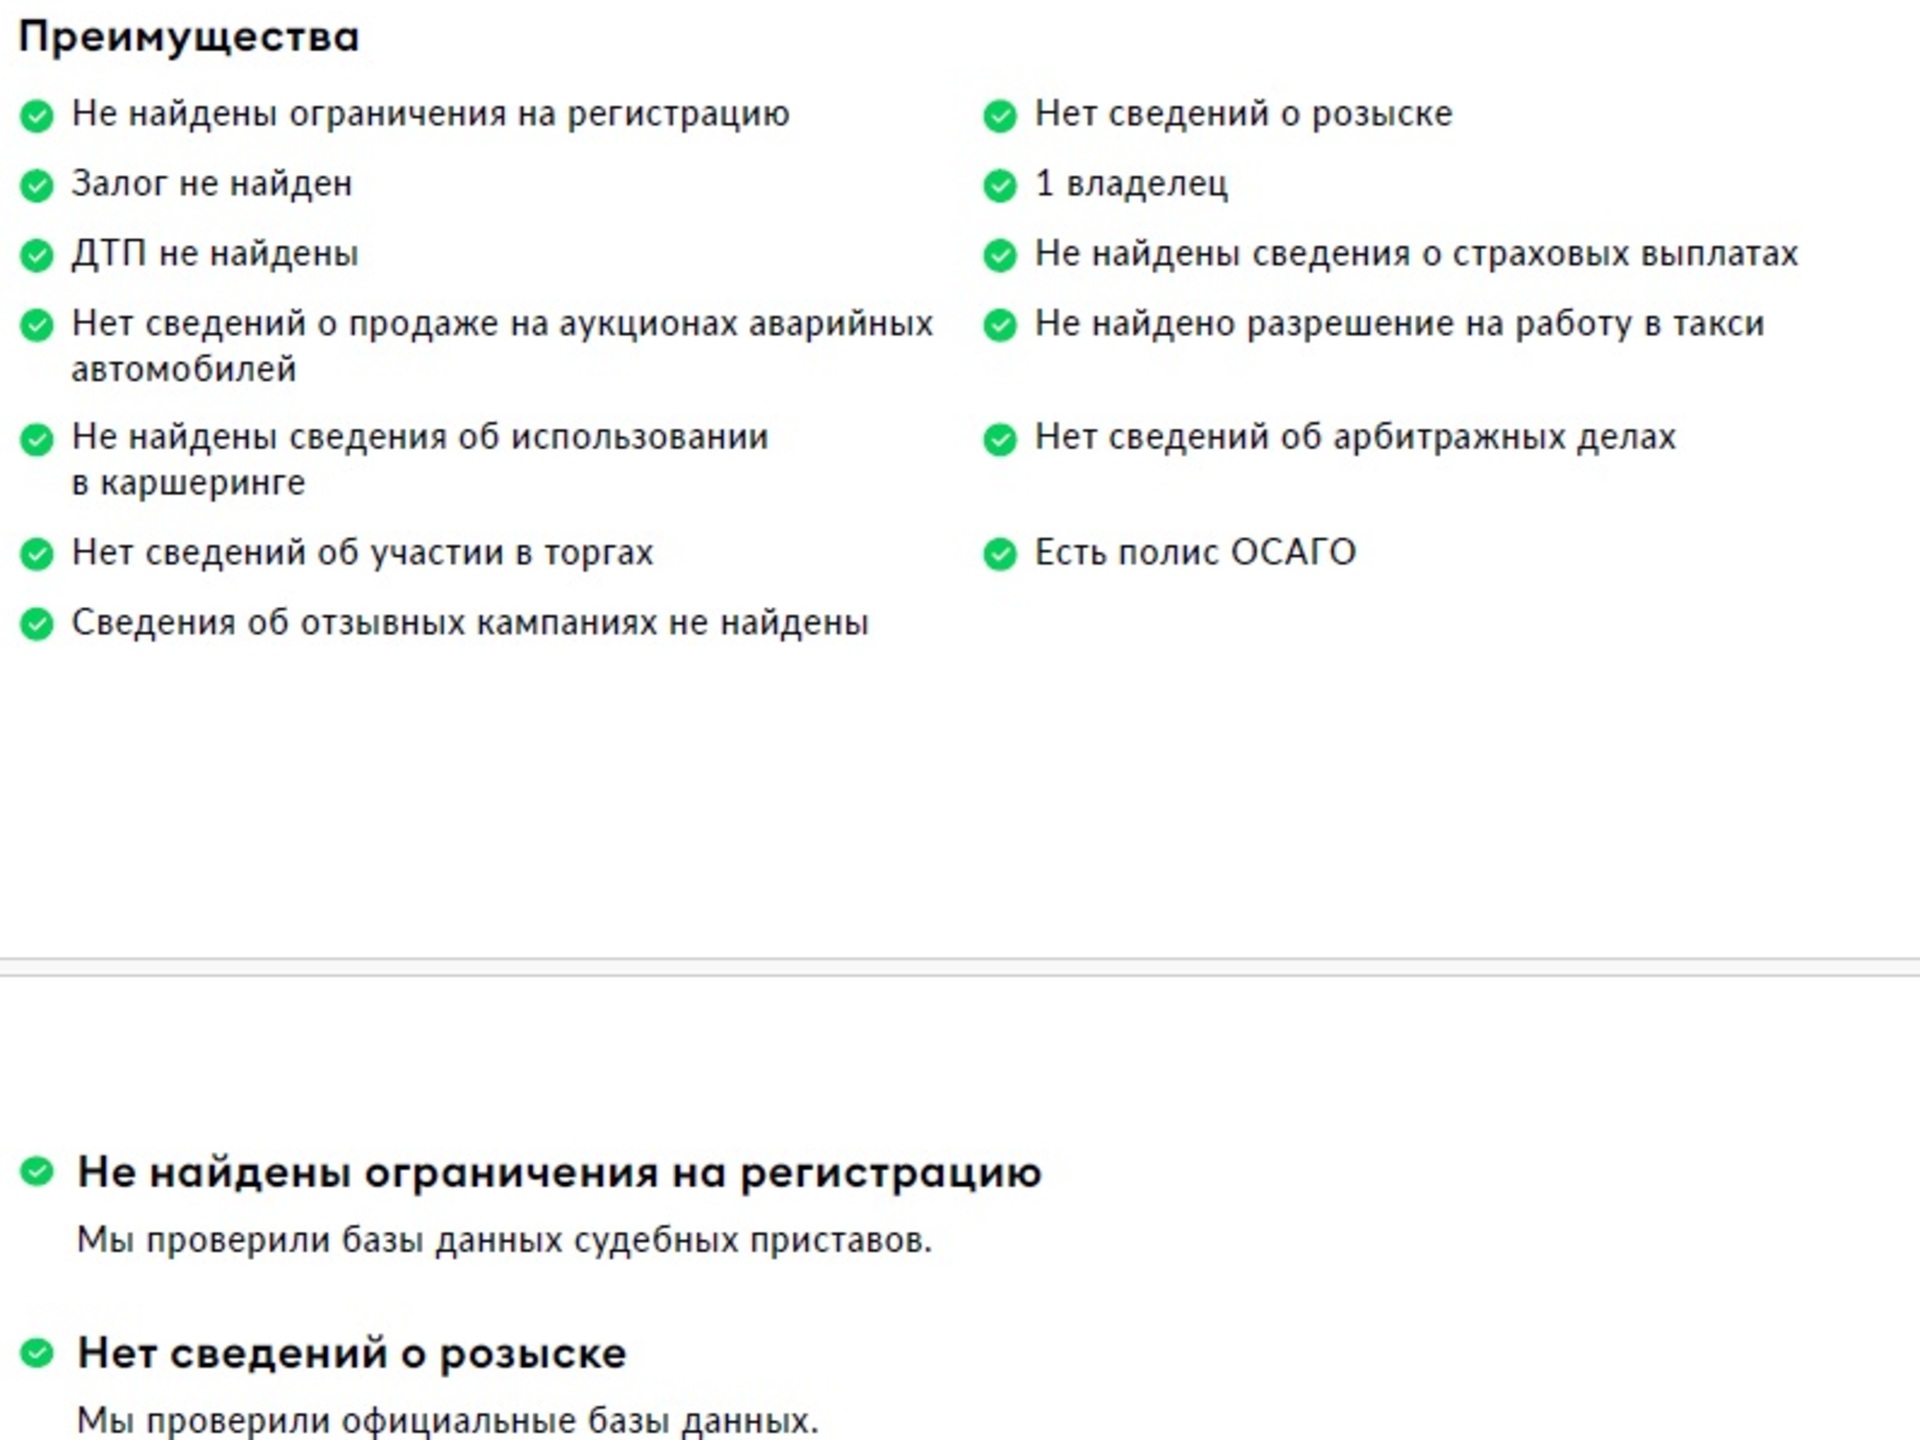
Task: Click the bold 'Нет сведений о розыске' section title
Action: (x=352, y=1353)
